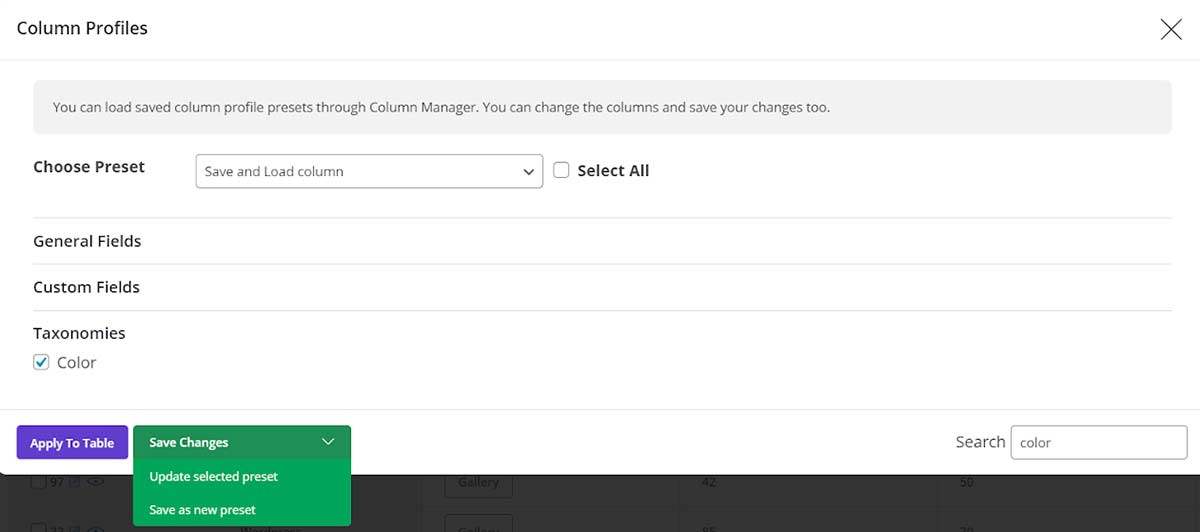The height and width of the screenshot is (532, 1200).
Task: Open the Gallery button in row 97
Action: click(478, 483)
